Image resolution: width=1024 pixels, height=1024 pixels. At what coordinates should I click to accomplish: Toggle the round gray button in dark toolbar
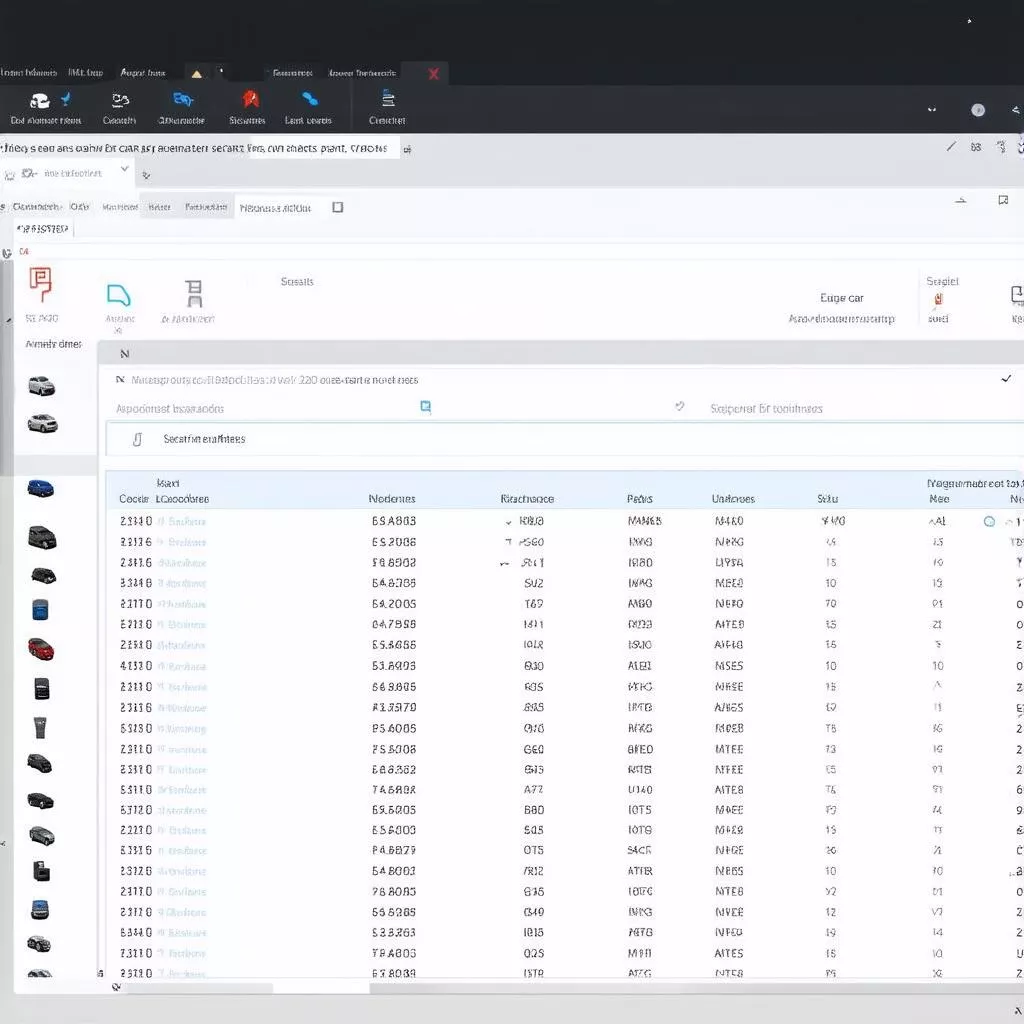point(978,110)
